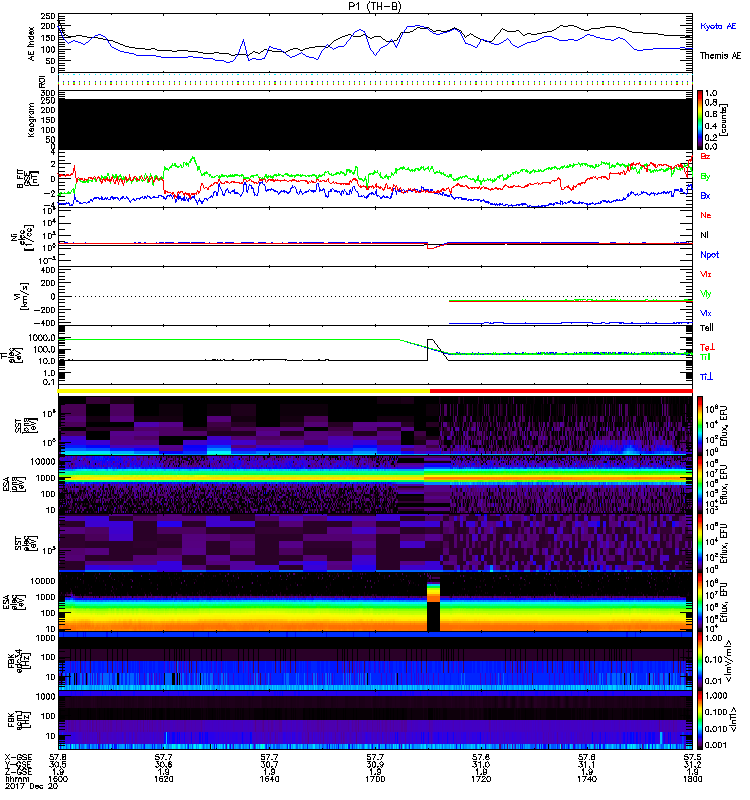This screenshot has height=800, width=750.
Task: Click the Keogram counts color bar
Action: 700,120
